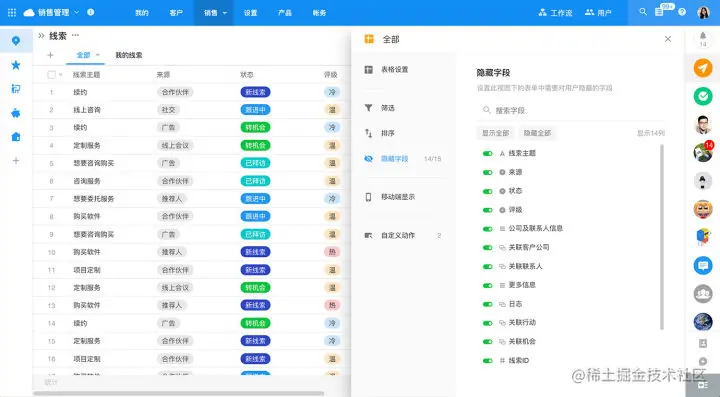Select the piggy bank icon in left sidebar
Screen dimensions: 720x397
click(16, 113)
